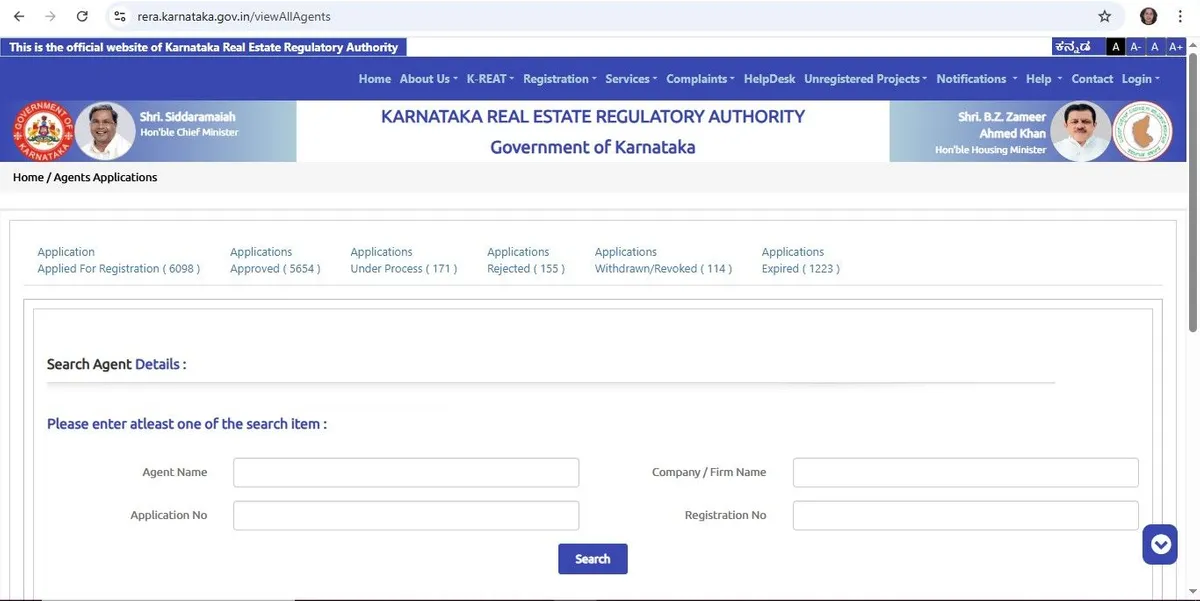The height and width of the screenshot is (601, 1200).
Task: Click the blue scroll-down chevron button
Action: tap(1160, 545)
